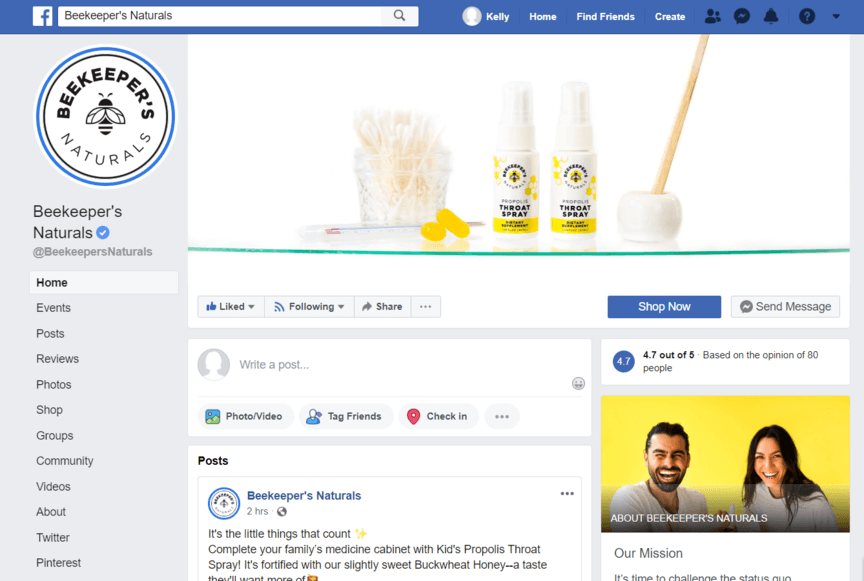This screenshot has height=581, width=864.
Task: Open Groups in the sidebar
Action: point(55,435)
